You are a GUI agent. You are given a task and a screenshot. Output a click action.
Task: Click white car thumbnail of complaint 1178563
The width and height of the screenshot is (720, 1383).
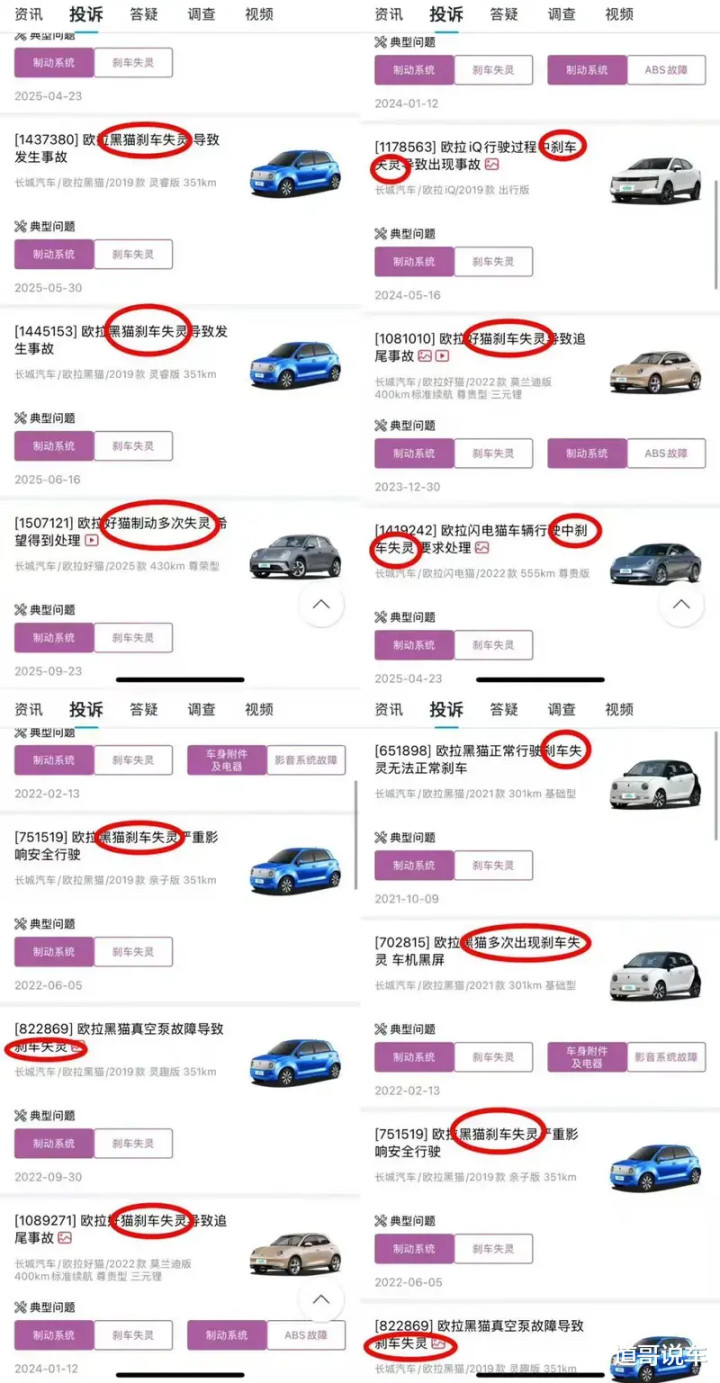click(x=655, y=180)
